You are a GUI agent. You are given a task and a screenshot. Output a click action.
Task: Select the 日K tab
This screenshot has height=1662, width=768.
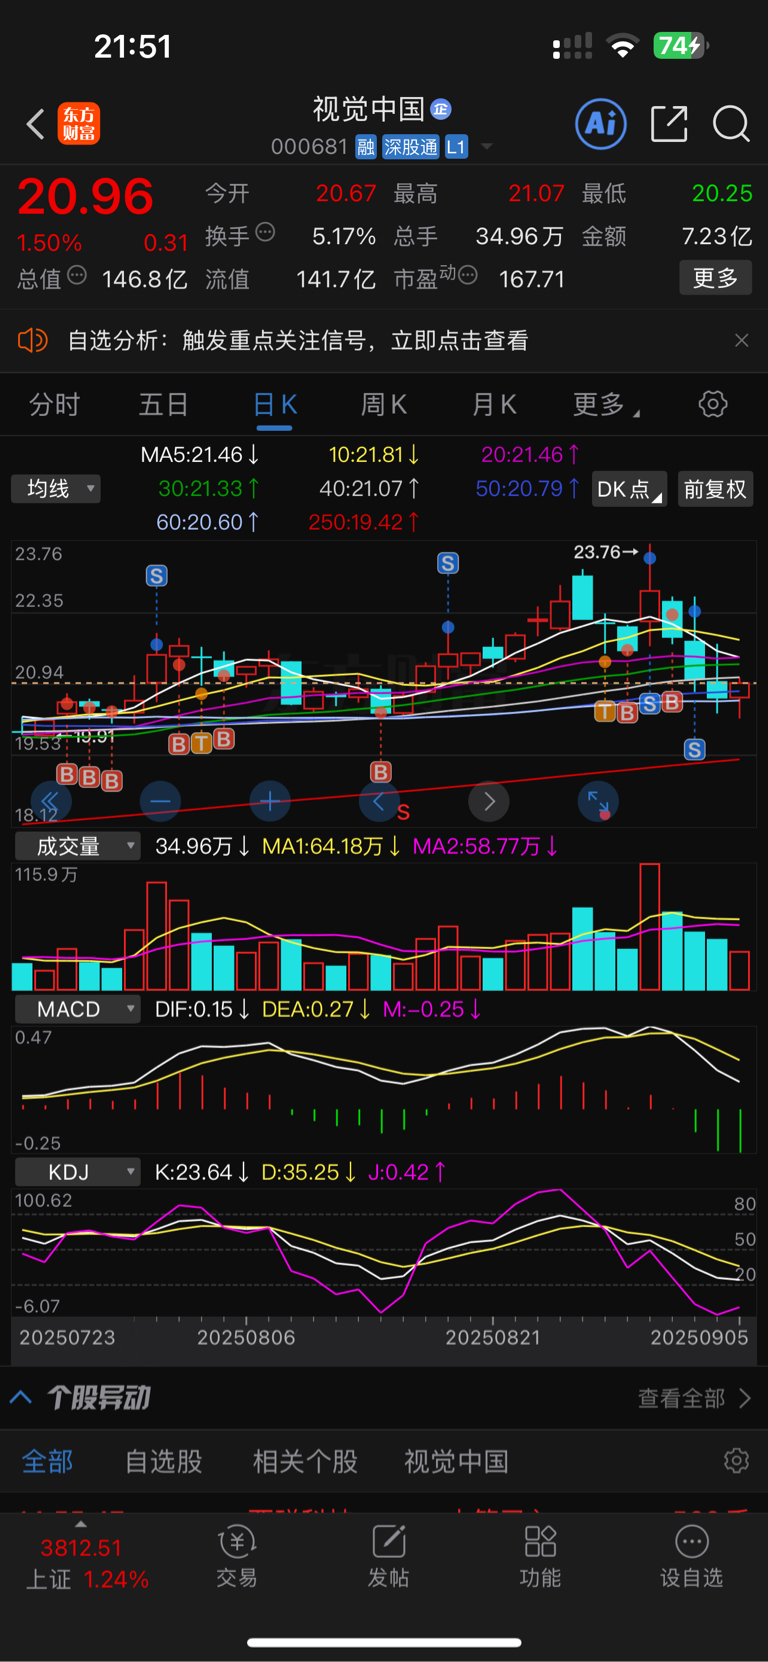coord(275,405)
